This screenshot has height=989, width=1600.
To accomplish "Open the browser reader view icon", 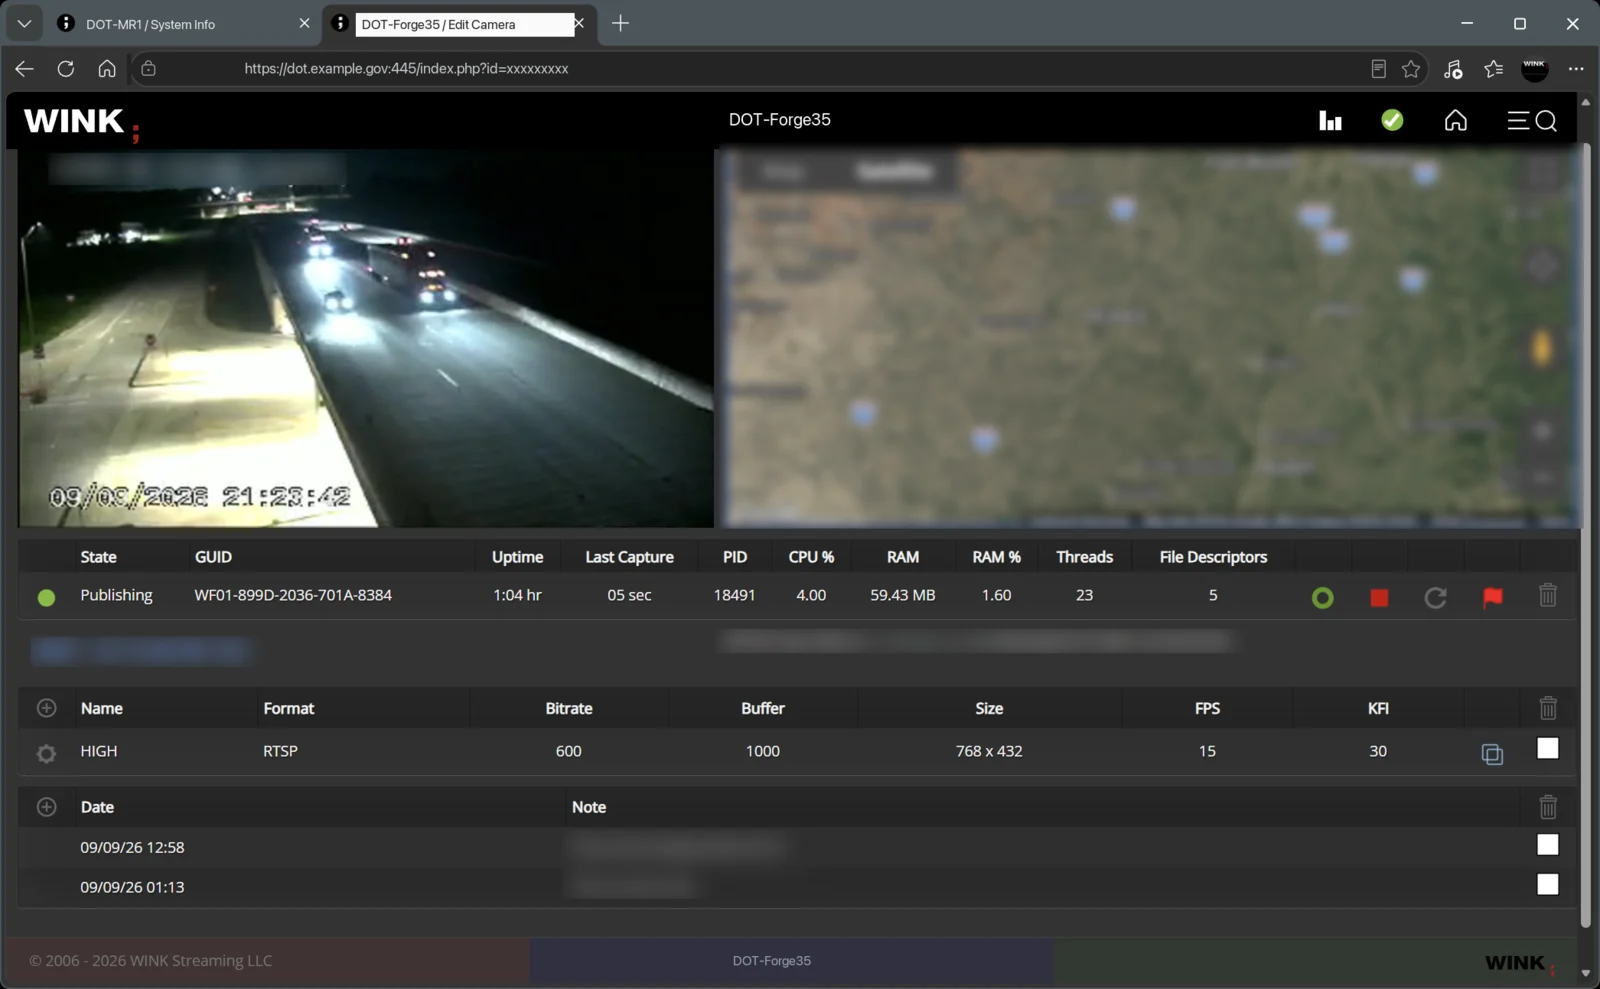I will (x=1378, y=68).
